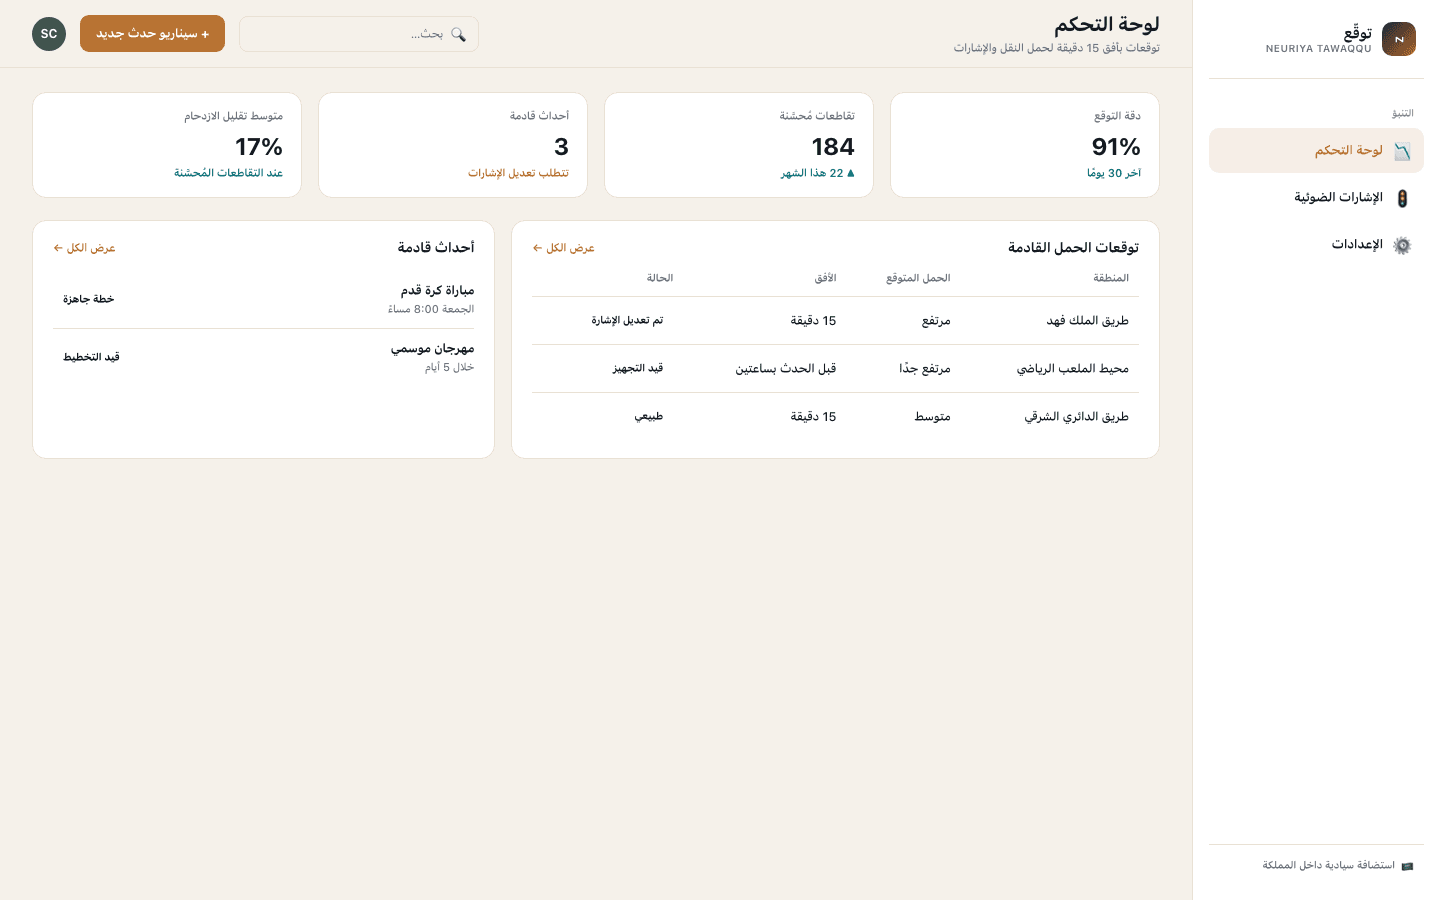
Task: Click the خطة جاهزة badge
Action: 89,299
